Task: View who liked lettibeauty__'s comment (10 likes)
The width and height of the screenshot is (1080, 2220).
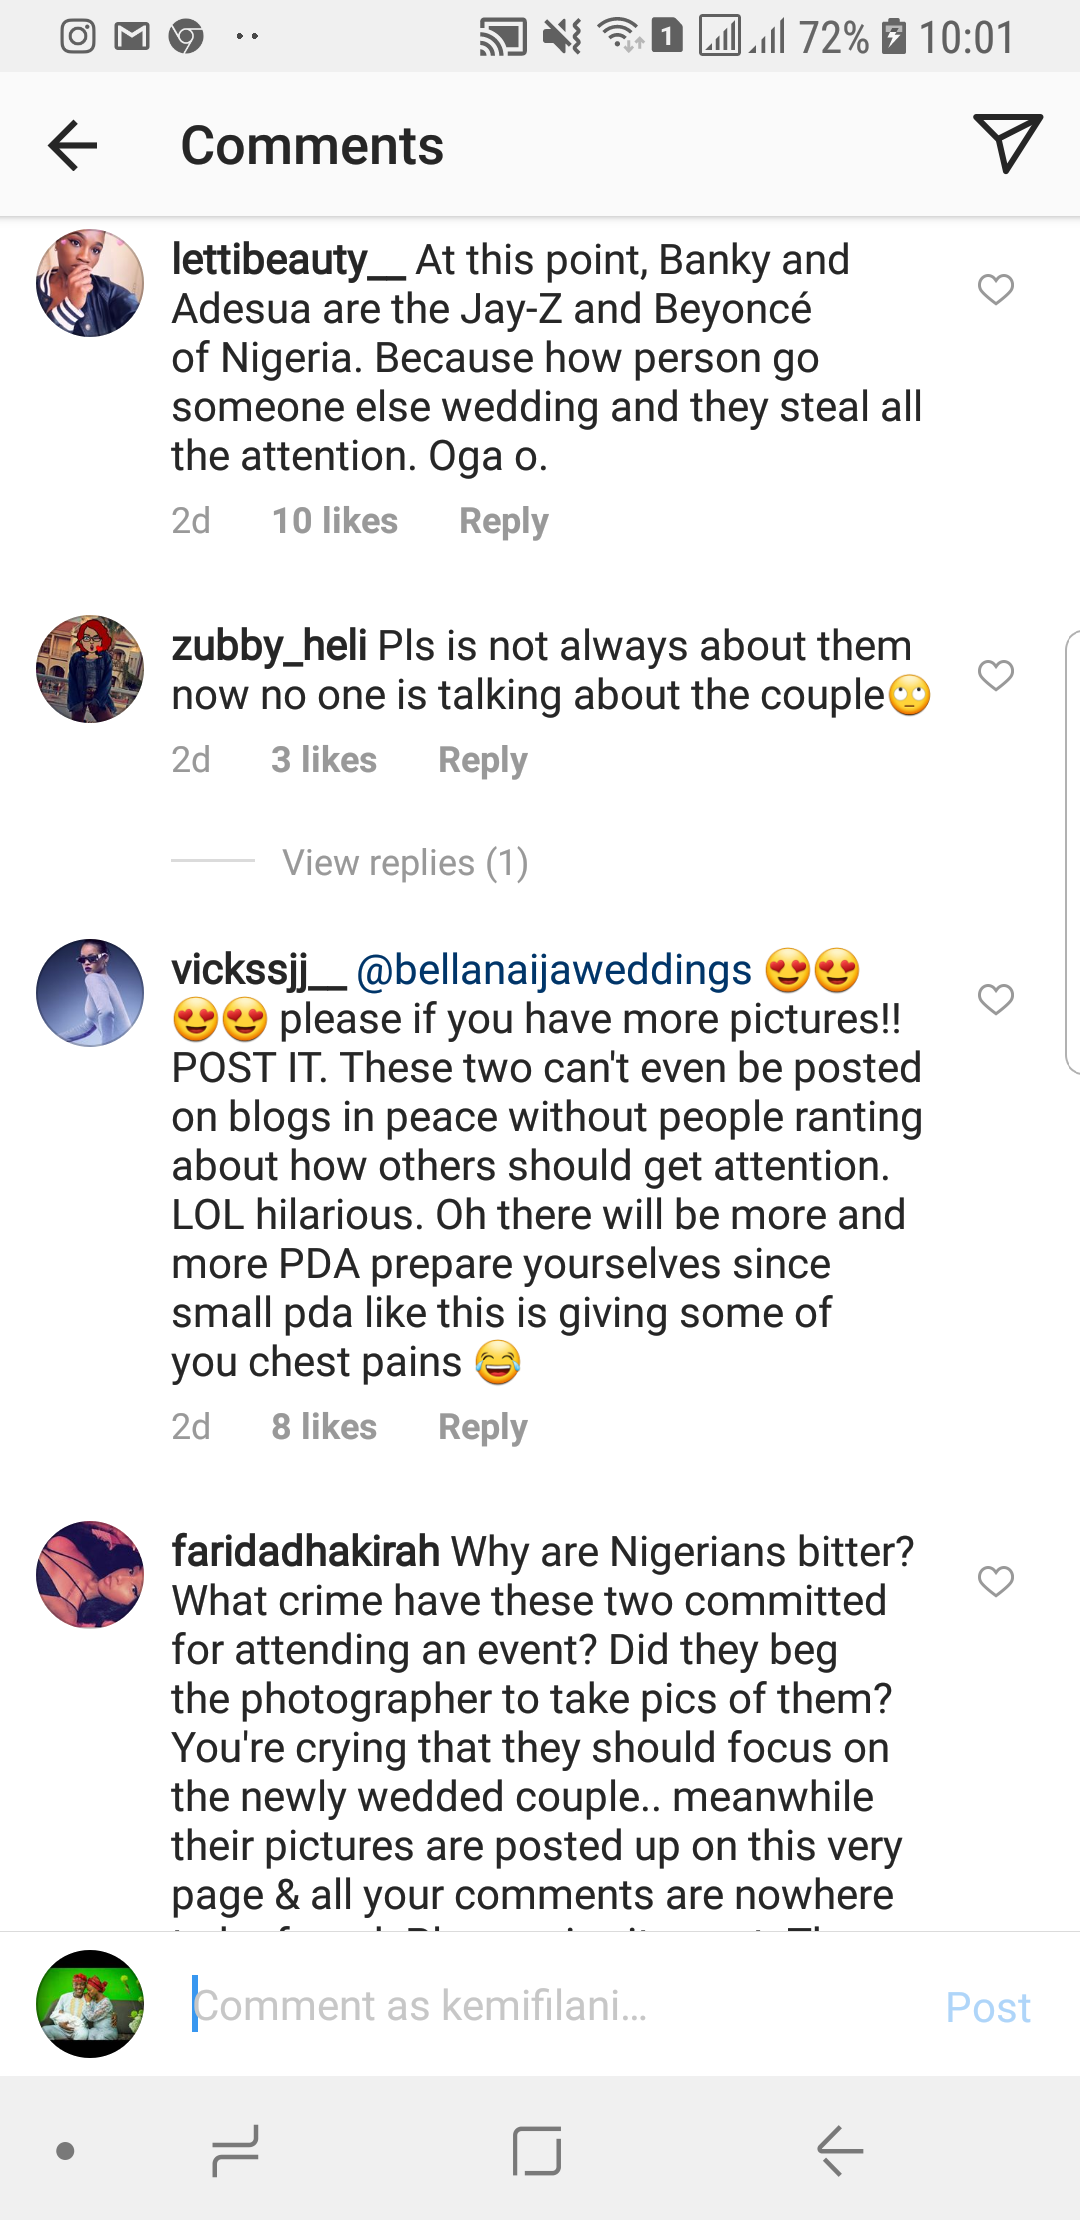Action: (x=335, y=521)
